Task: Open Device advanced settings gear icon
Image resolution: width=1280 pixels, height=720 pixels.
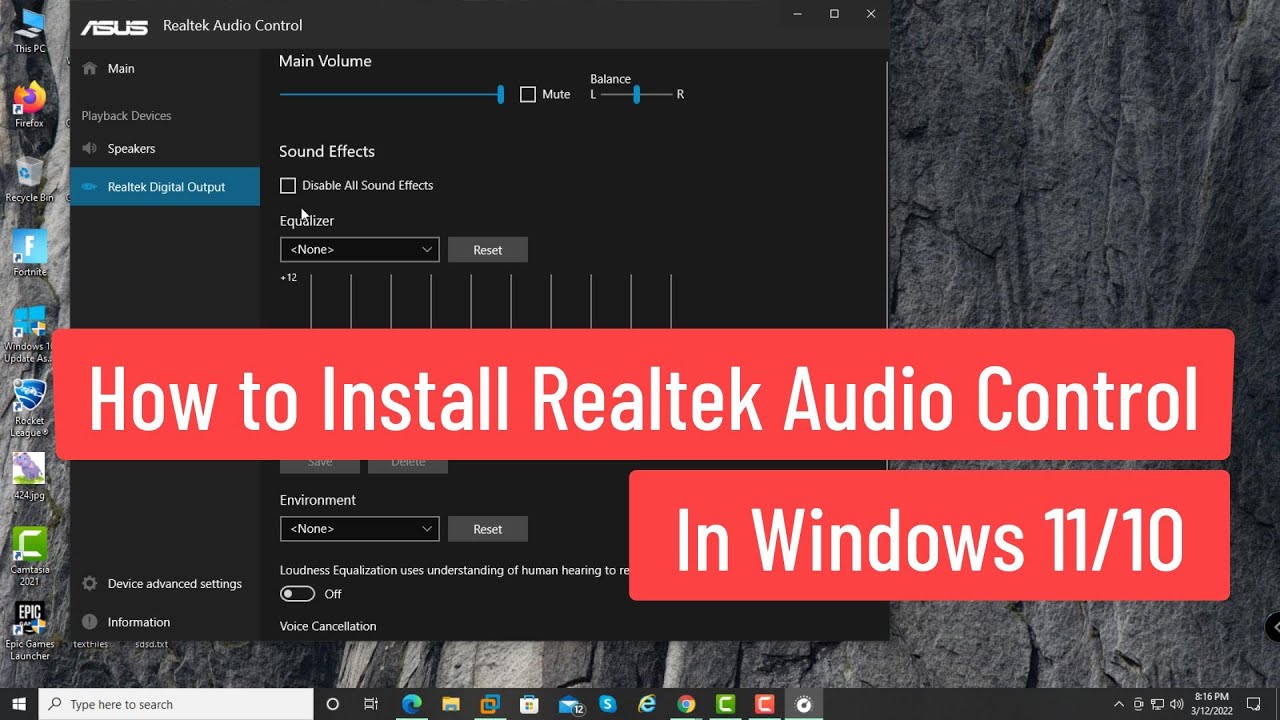Action: click(89, 583)
